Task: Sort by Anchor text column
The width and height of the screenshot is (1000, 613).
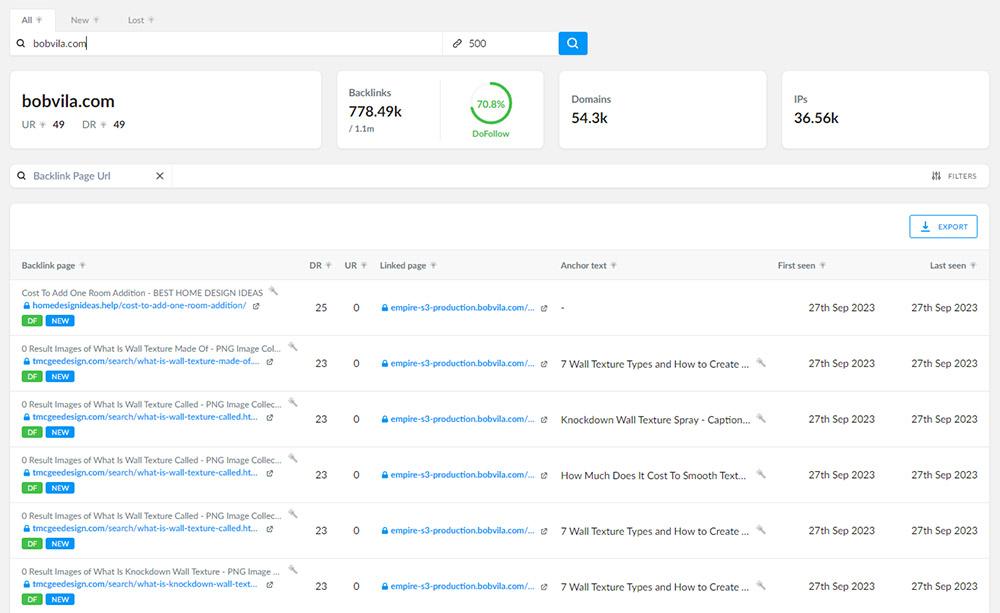Action: point(588,265)
